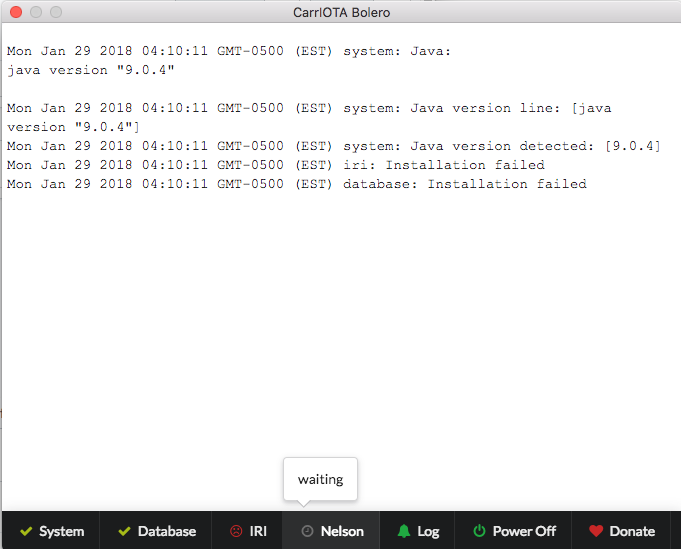
Task: Minimize the CarrIOTA Bolero window
Action: tap(36, 12)
